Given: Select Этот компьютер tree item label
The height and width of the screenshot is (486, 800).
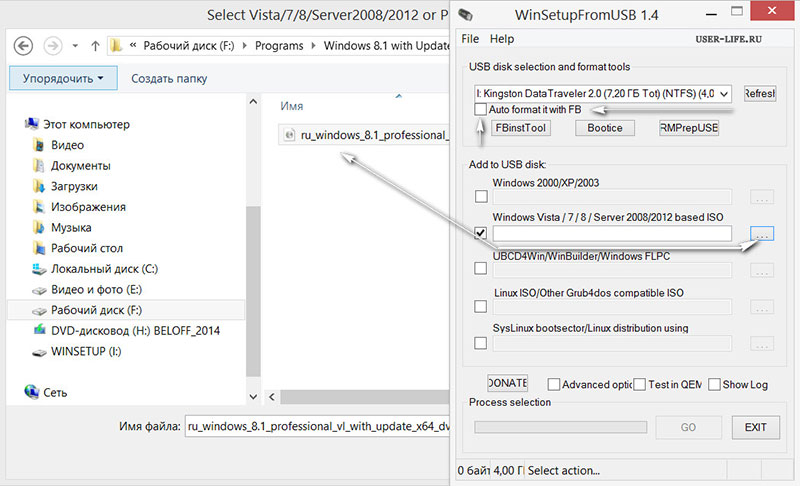Looking at the screenshot, I should [86, 124].
